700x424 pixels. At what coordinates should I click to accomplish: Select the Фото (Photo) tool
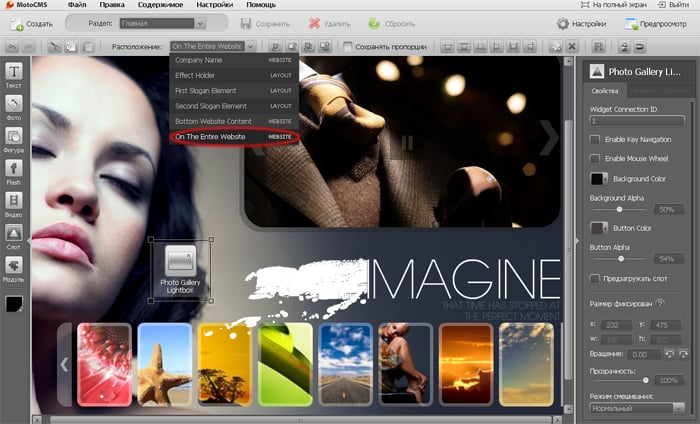pyautogui.click(x=15, y=108)
